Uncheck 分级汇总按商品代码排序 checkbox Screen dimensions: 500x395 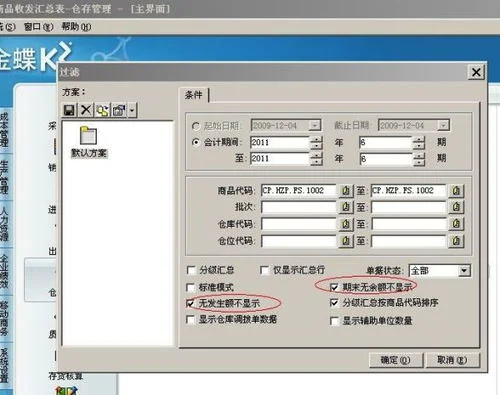pyautogui.click(x=334, y=303)
